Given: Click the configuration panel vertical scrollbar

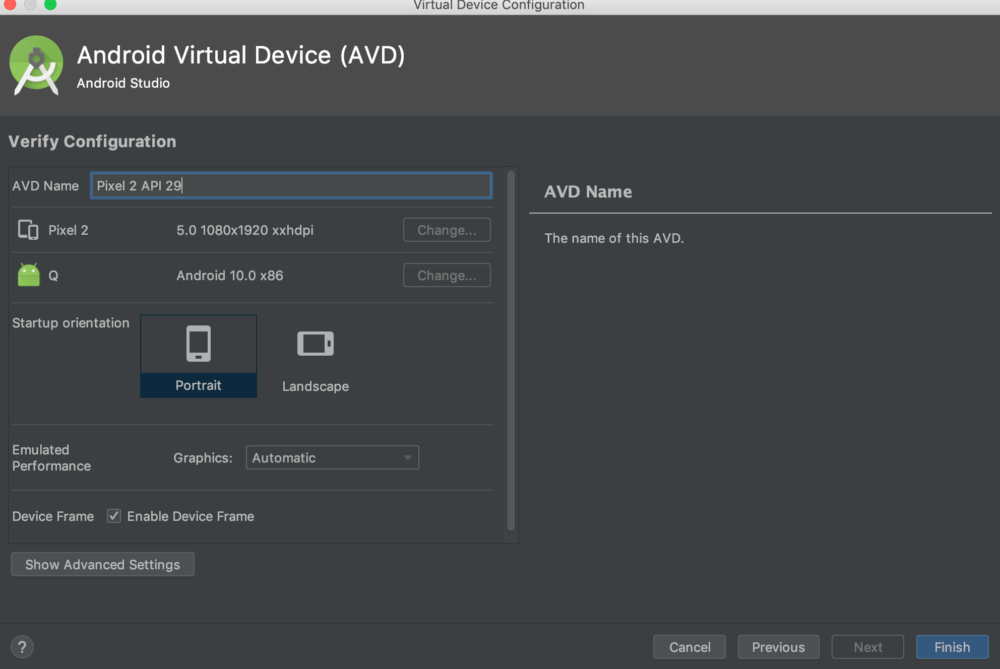Looking at the screenshot, I should coord(510,351).
